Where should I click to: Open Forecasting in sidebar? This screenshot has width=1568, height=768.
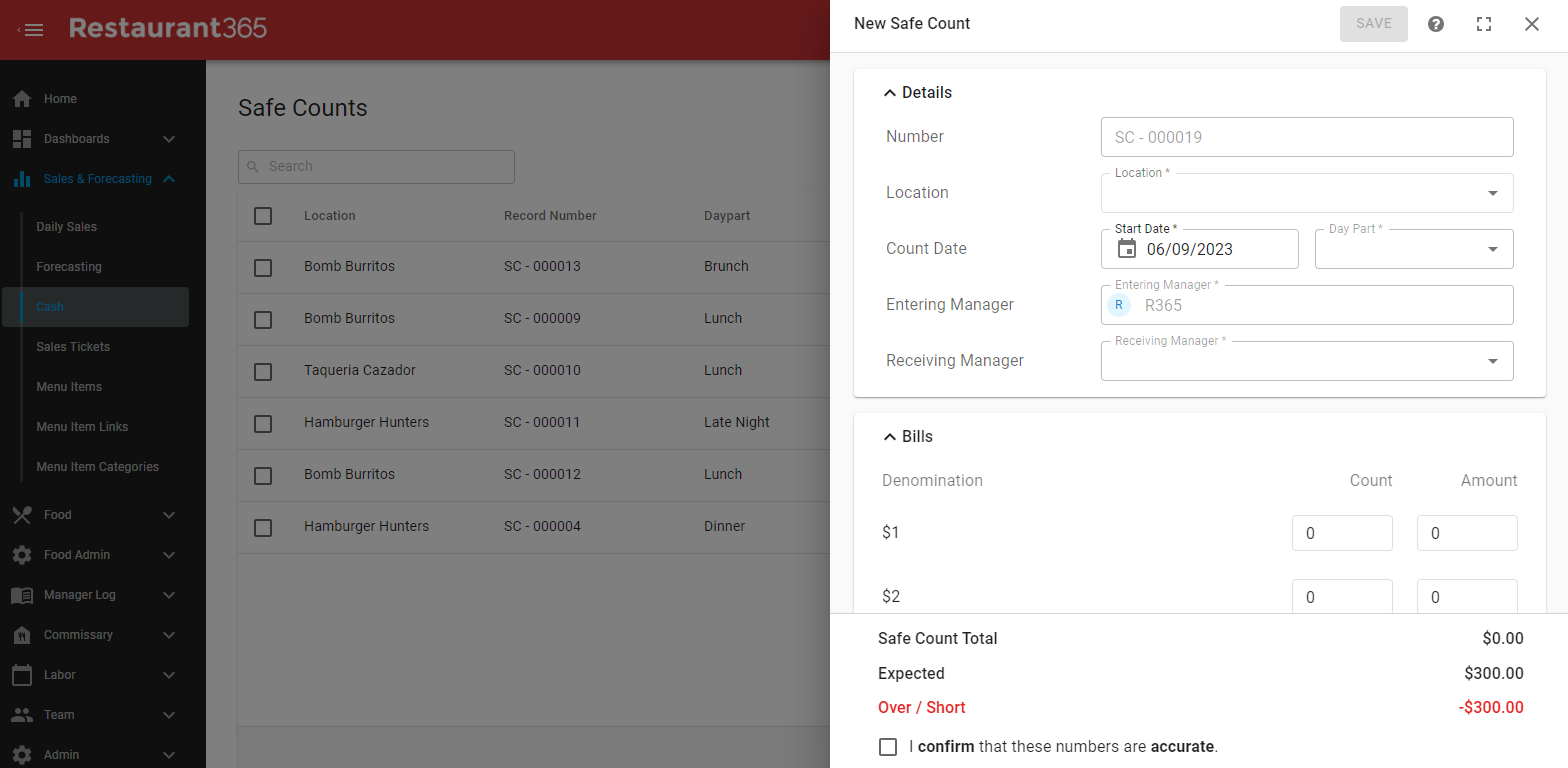click(x=69, y=267)
